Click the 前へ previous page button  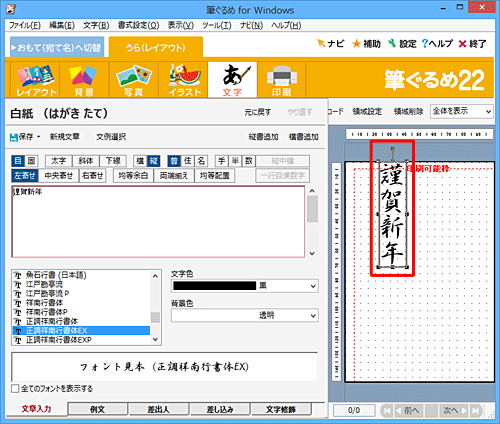pyautogui.click(x=408, y=410)
